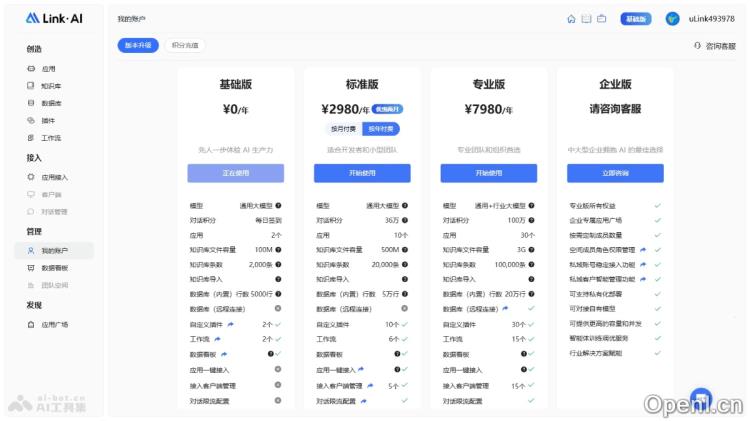Image resolution: width=750 pixels, height=421 pixels.
Task: Click arrow beside 专业版 数据库（远程连接）
Action: click(505, 309)
